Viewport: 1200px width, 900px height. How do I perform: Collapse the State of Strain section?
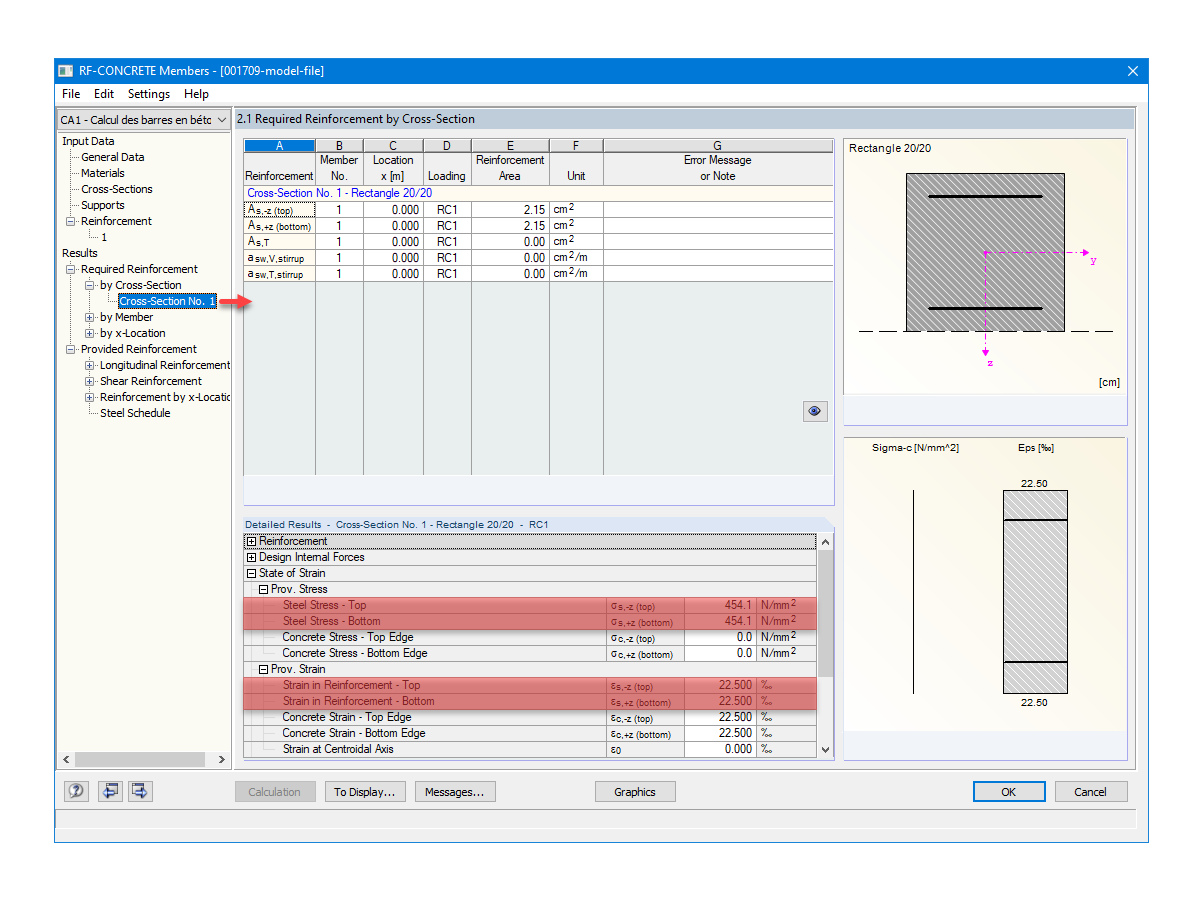tap(251, 573)
